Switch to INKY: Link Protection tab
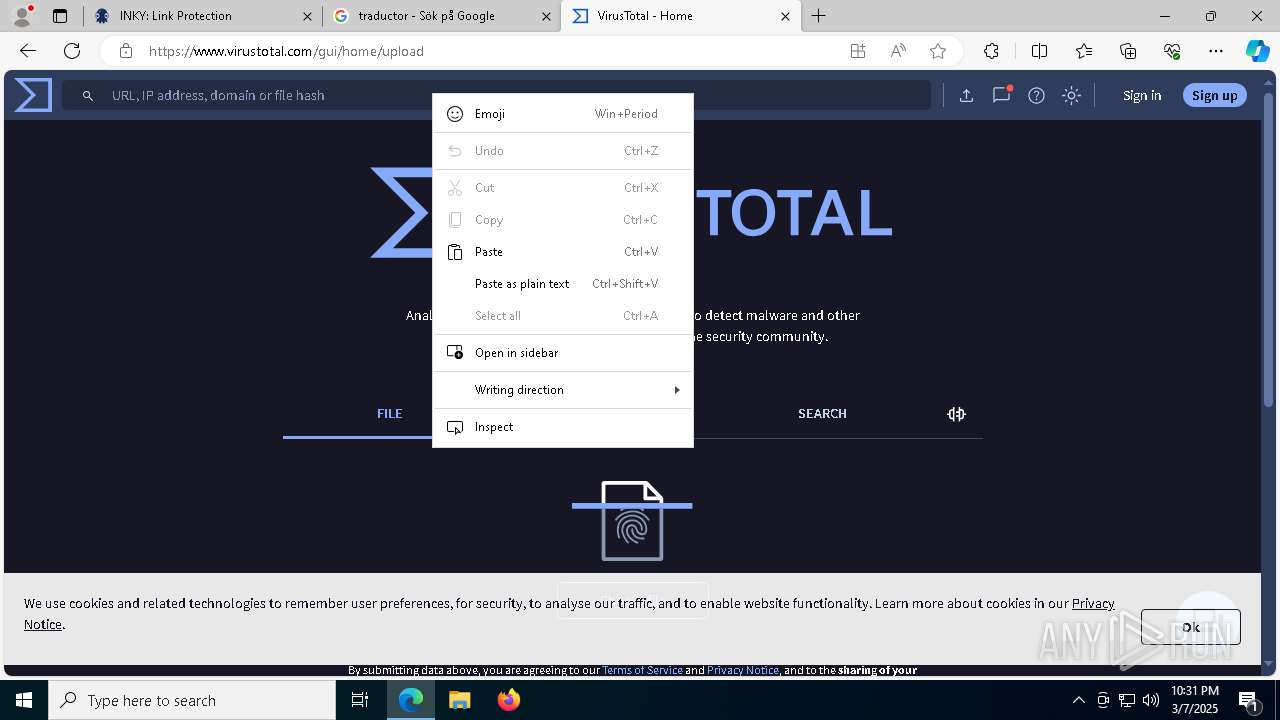The height and width of the screenshot is (720, 1280). tap(201, 16)
